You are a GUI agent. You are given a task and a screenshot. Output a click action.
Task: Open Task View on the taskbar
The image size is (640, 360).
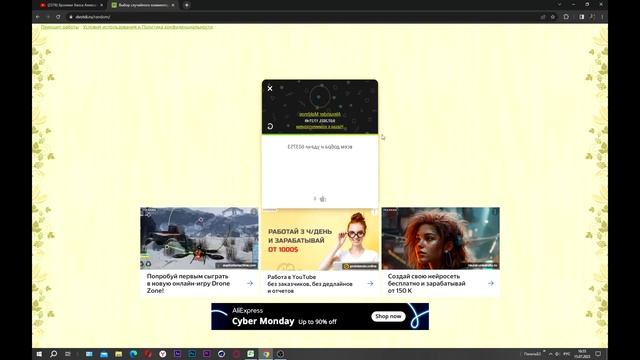point(68,354)
